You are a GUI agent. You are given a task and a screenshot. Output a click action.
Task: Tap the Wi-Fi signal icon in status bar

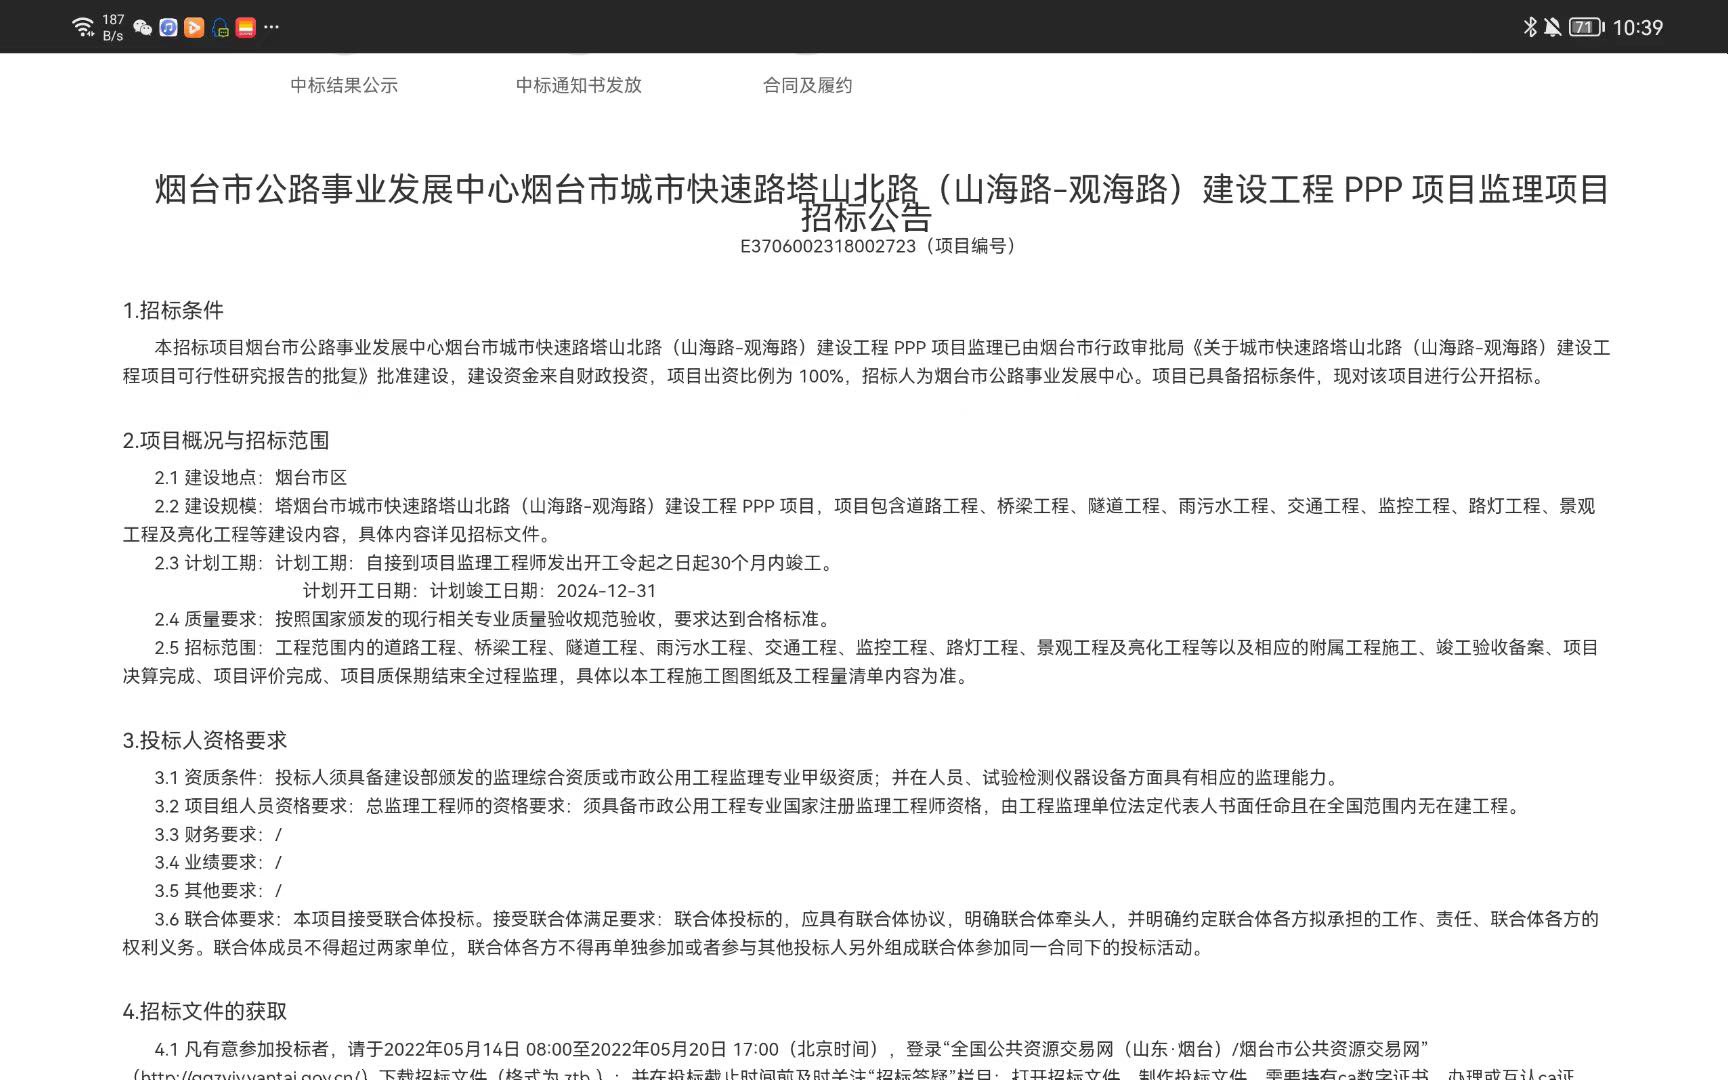point(84,27)
